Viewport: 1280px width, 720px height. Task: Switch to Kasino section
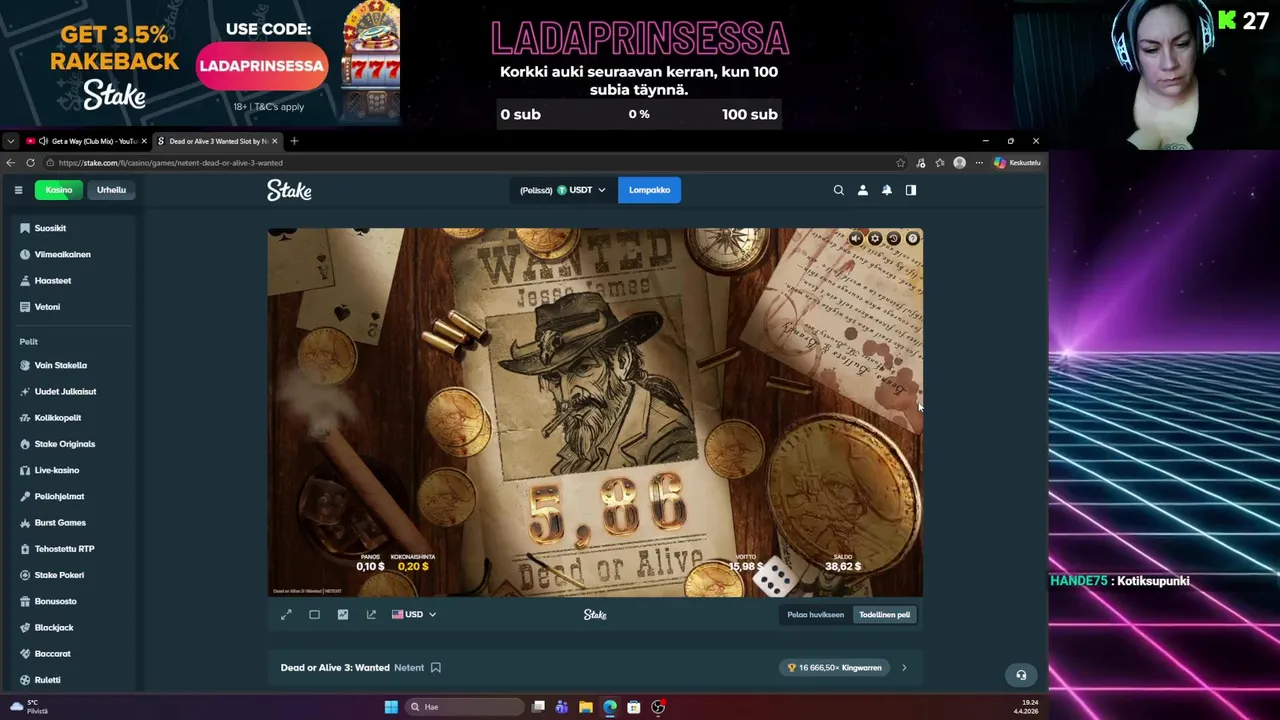(x=58, y=190)
